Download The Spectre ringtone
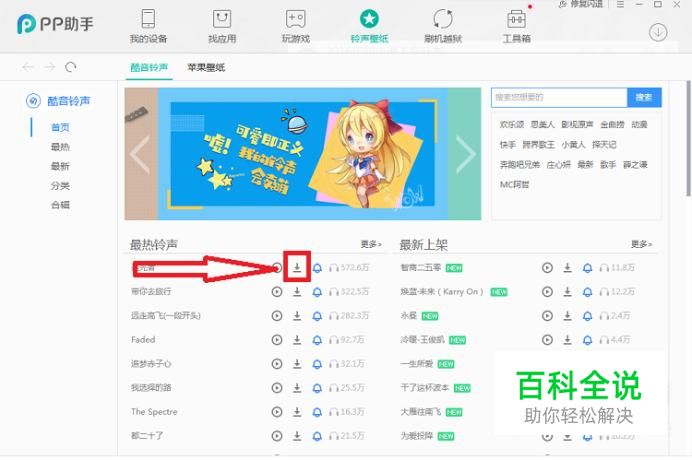 pyautogui.click(x=297, y=412)
